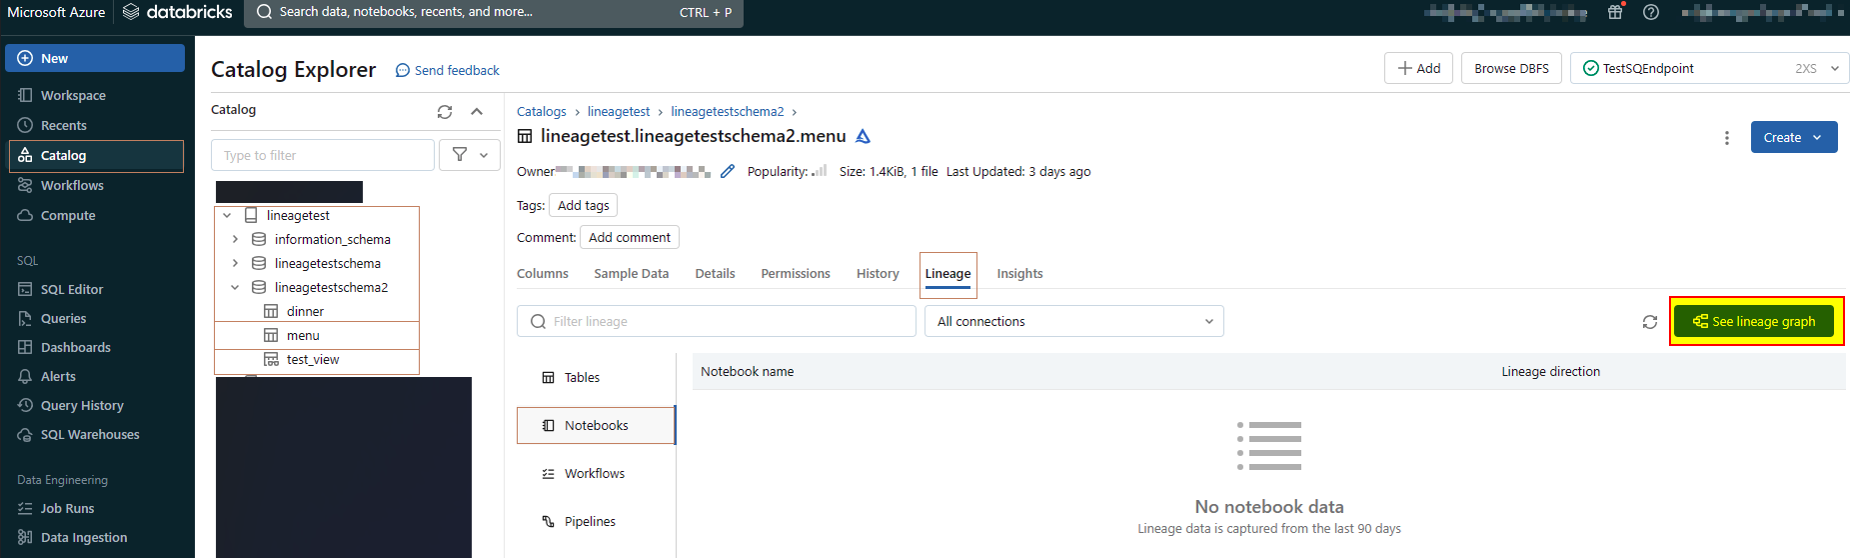Click See lineage graph button
This screenshot has height=558, width=1850.
click(1754, 321)
